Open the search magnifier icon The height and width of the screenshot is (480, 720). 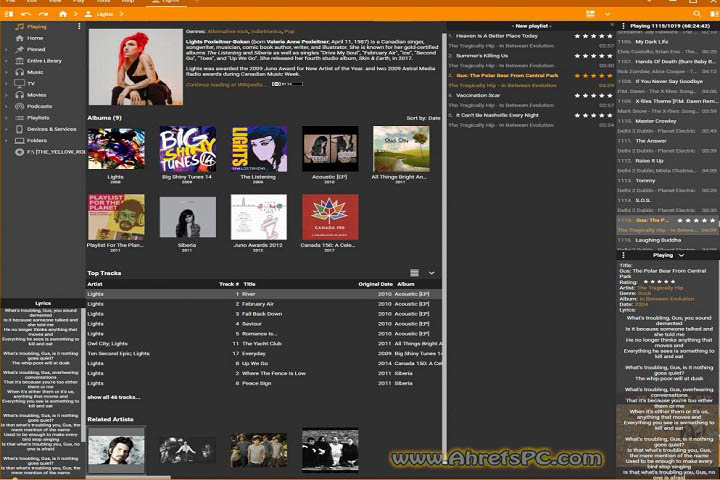point(697,14)
